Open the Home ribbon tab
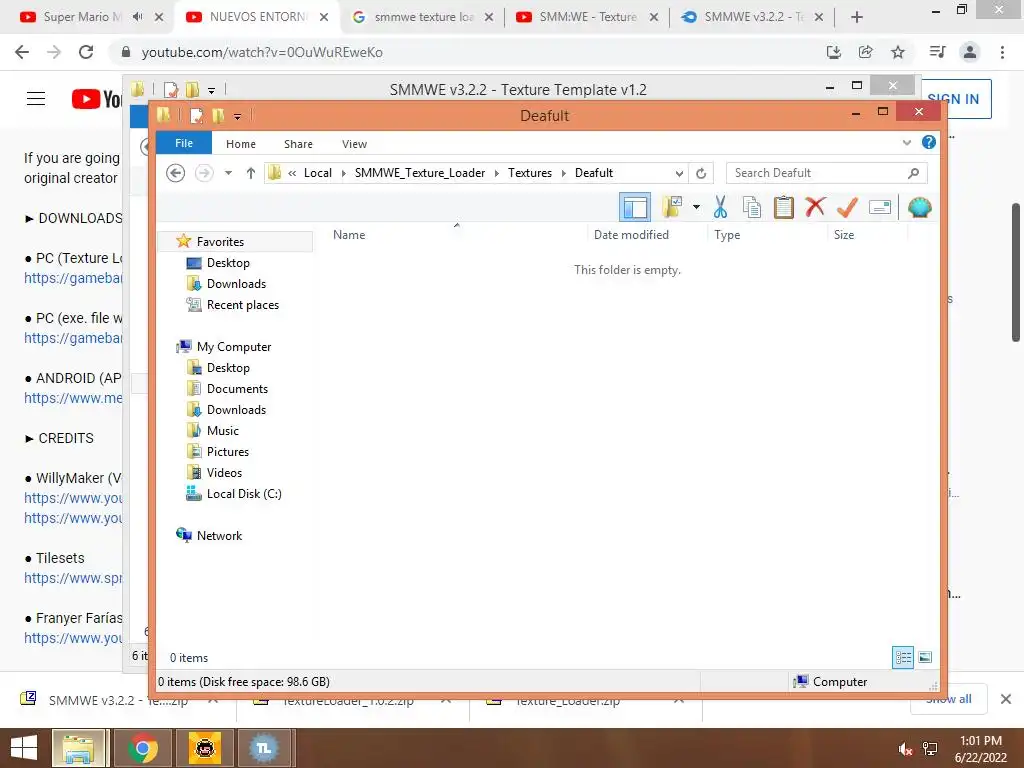Screen dimensions: 1024x768 tap(241, 144)
